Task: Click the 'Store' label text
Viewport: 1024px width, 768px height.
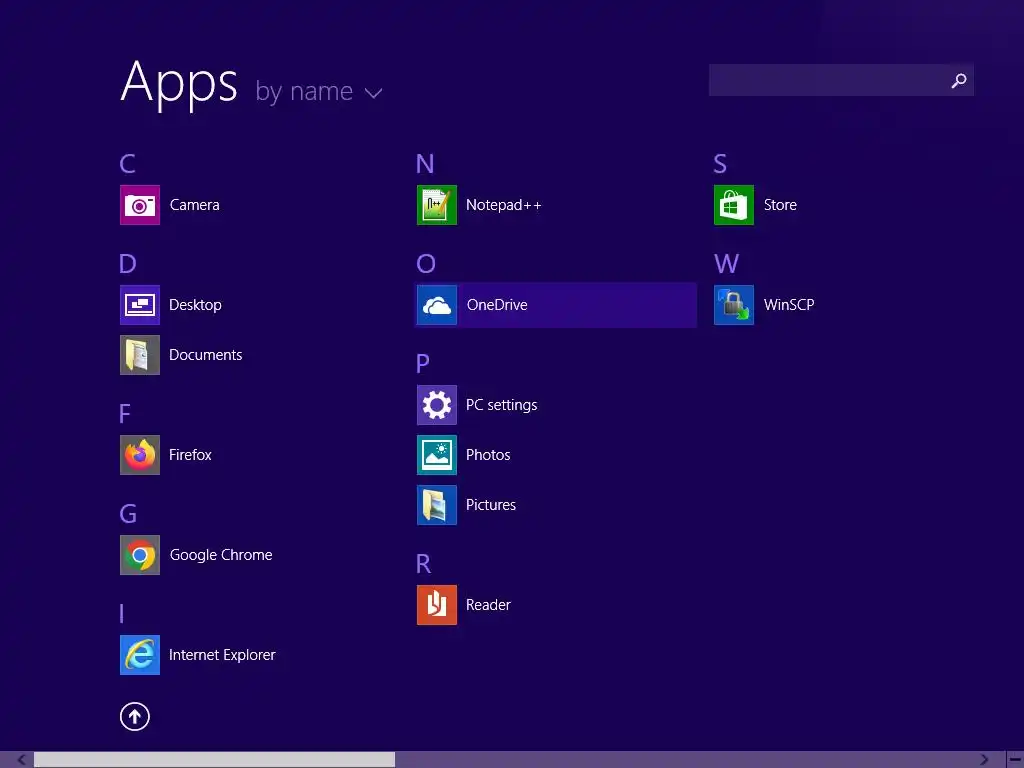Action: tap(780, 205)
